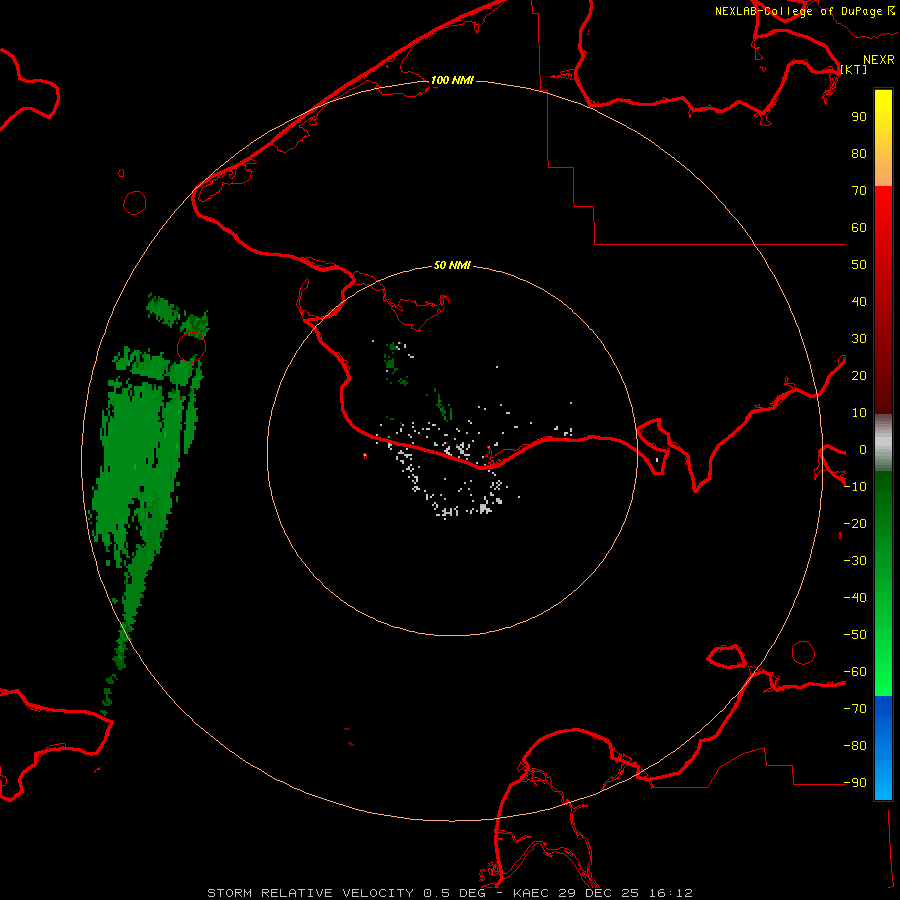Viewport: 900px width, 900px height.
Task: Click the NEXLAB-College of DuPage credit text
Action: [x=798, y=11]
